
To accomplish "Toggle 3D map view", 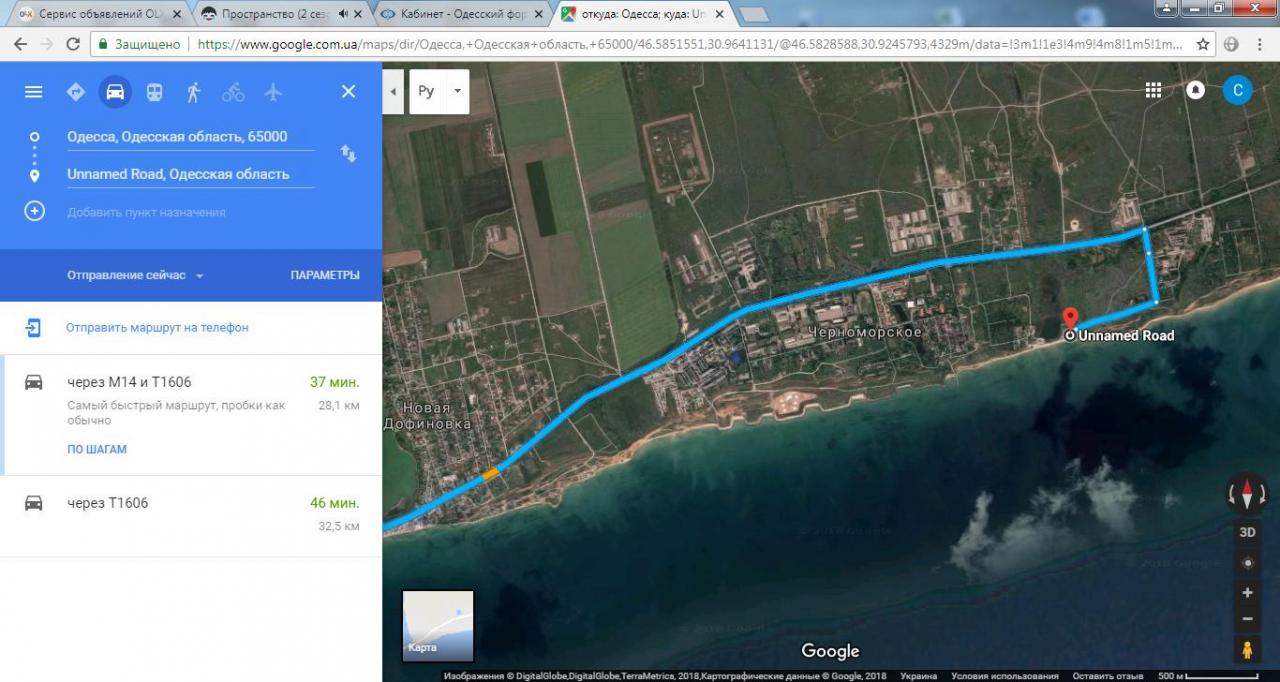I will 1247,533.
